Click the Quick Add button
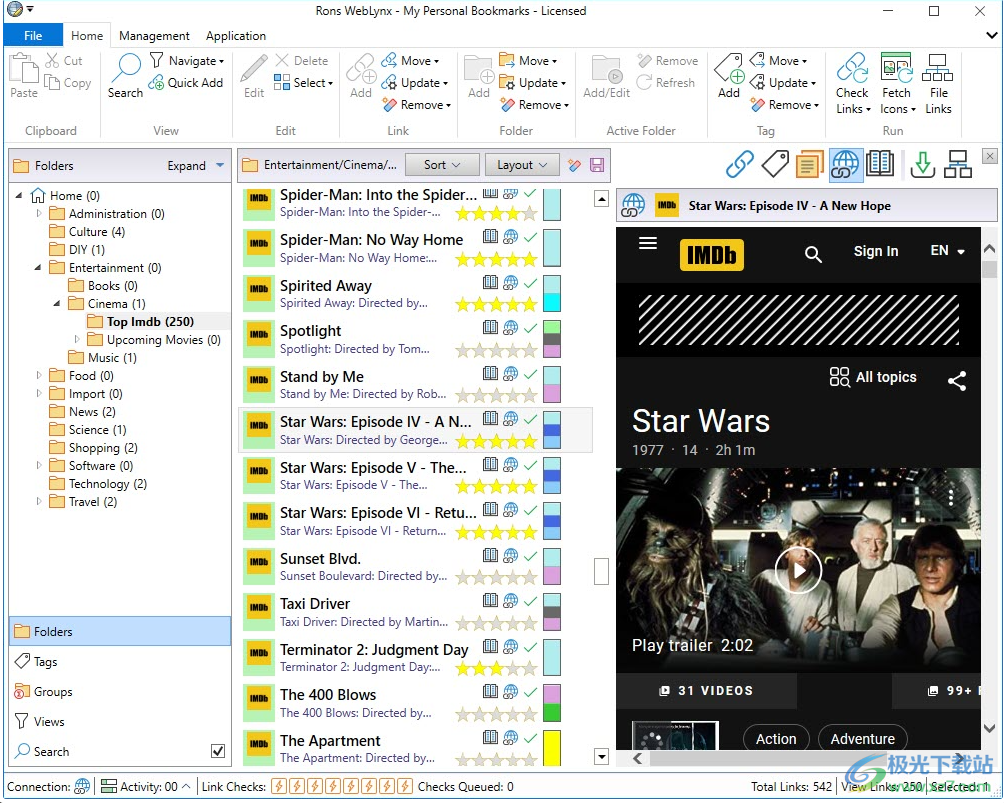Screen dimensions: 1004x803 click(186, 83)
